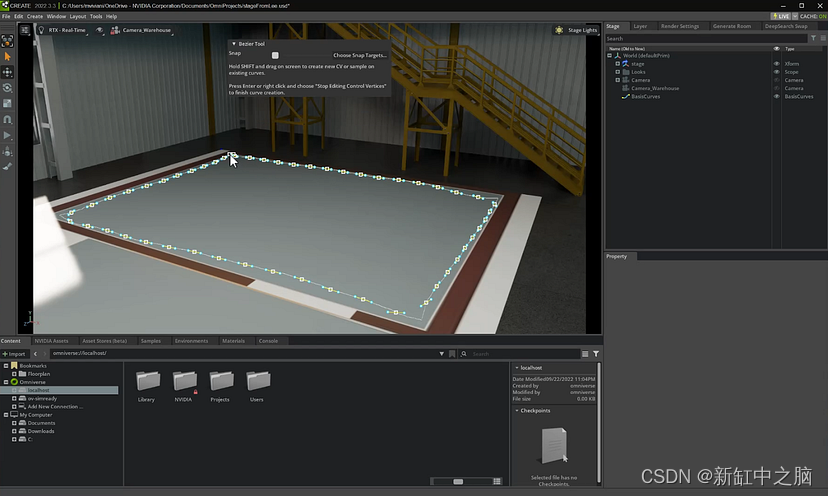Click the Choose Snap Targets button

point(360,55)
